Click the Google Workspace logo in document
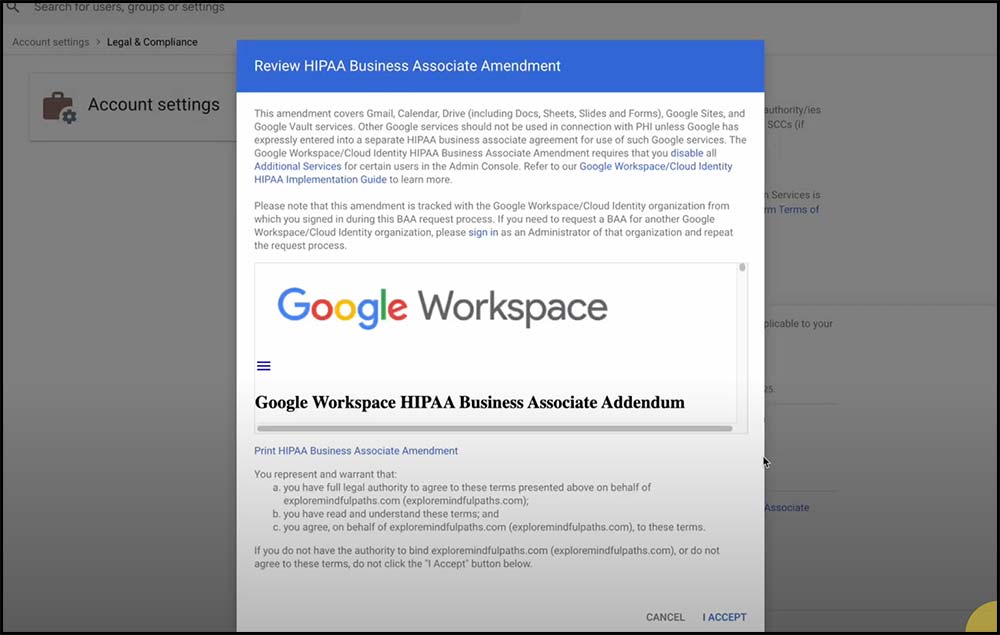The height and width of the screenshot is (635, 1000). 442,308
